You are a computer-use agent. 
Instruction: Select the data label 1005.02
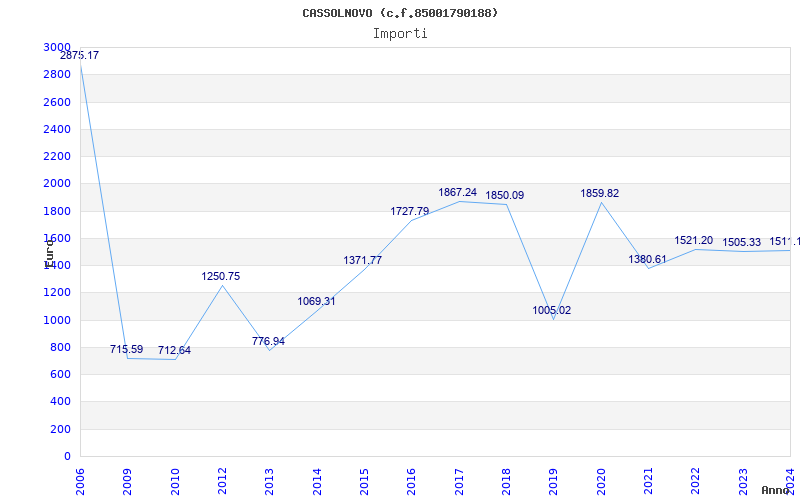click(552, 311)
